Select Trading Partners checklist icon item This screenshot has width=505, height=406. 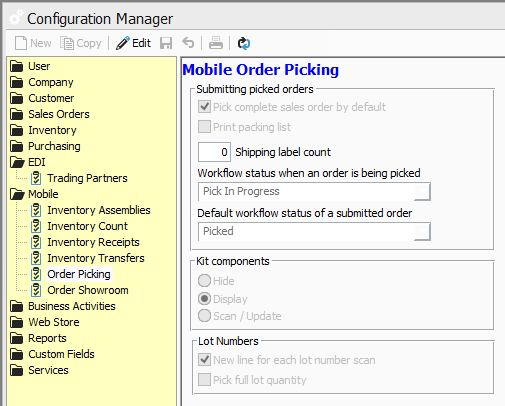pos(36,178)
